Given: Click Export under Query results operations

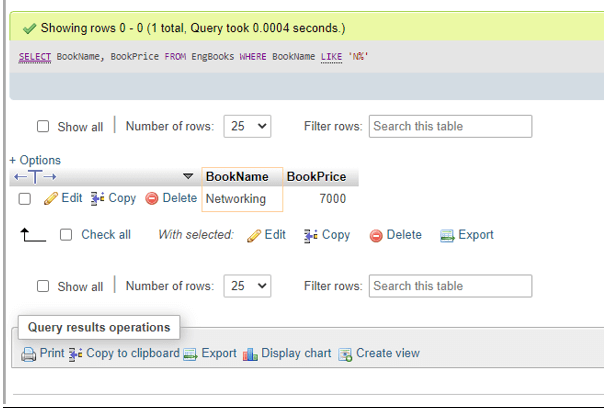Looking at the screenshot, I should (219, 353).
